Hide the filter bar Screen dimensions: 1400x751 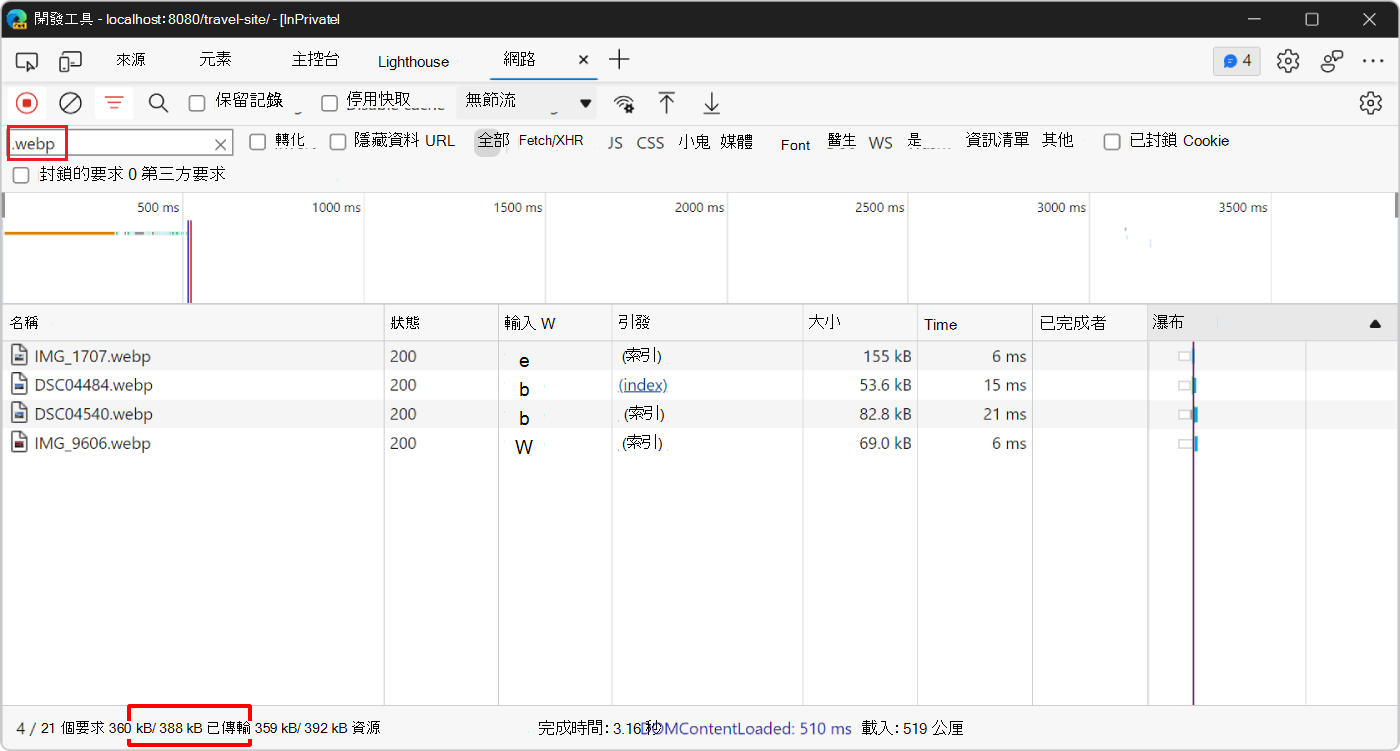click(113, 103)
